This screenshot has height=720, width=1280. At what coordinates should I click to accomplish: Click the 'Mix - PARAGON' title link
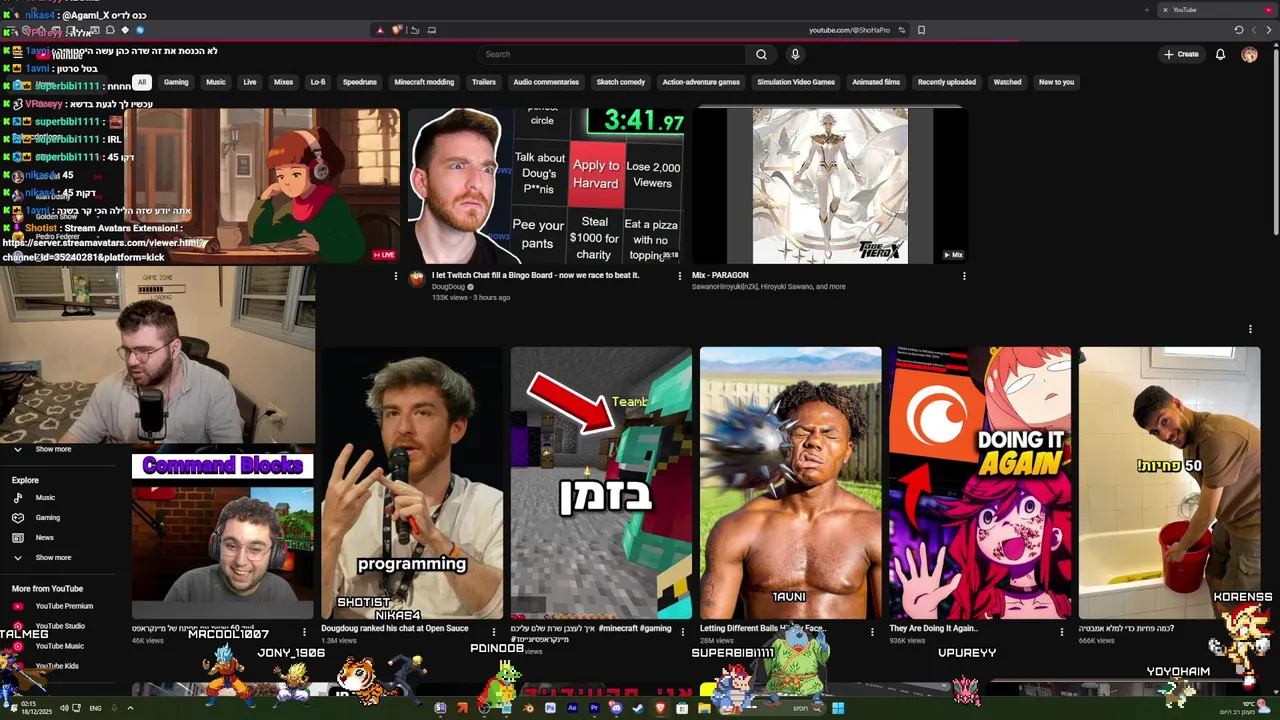coord(720,275)
